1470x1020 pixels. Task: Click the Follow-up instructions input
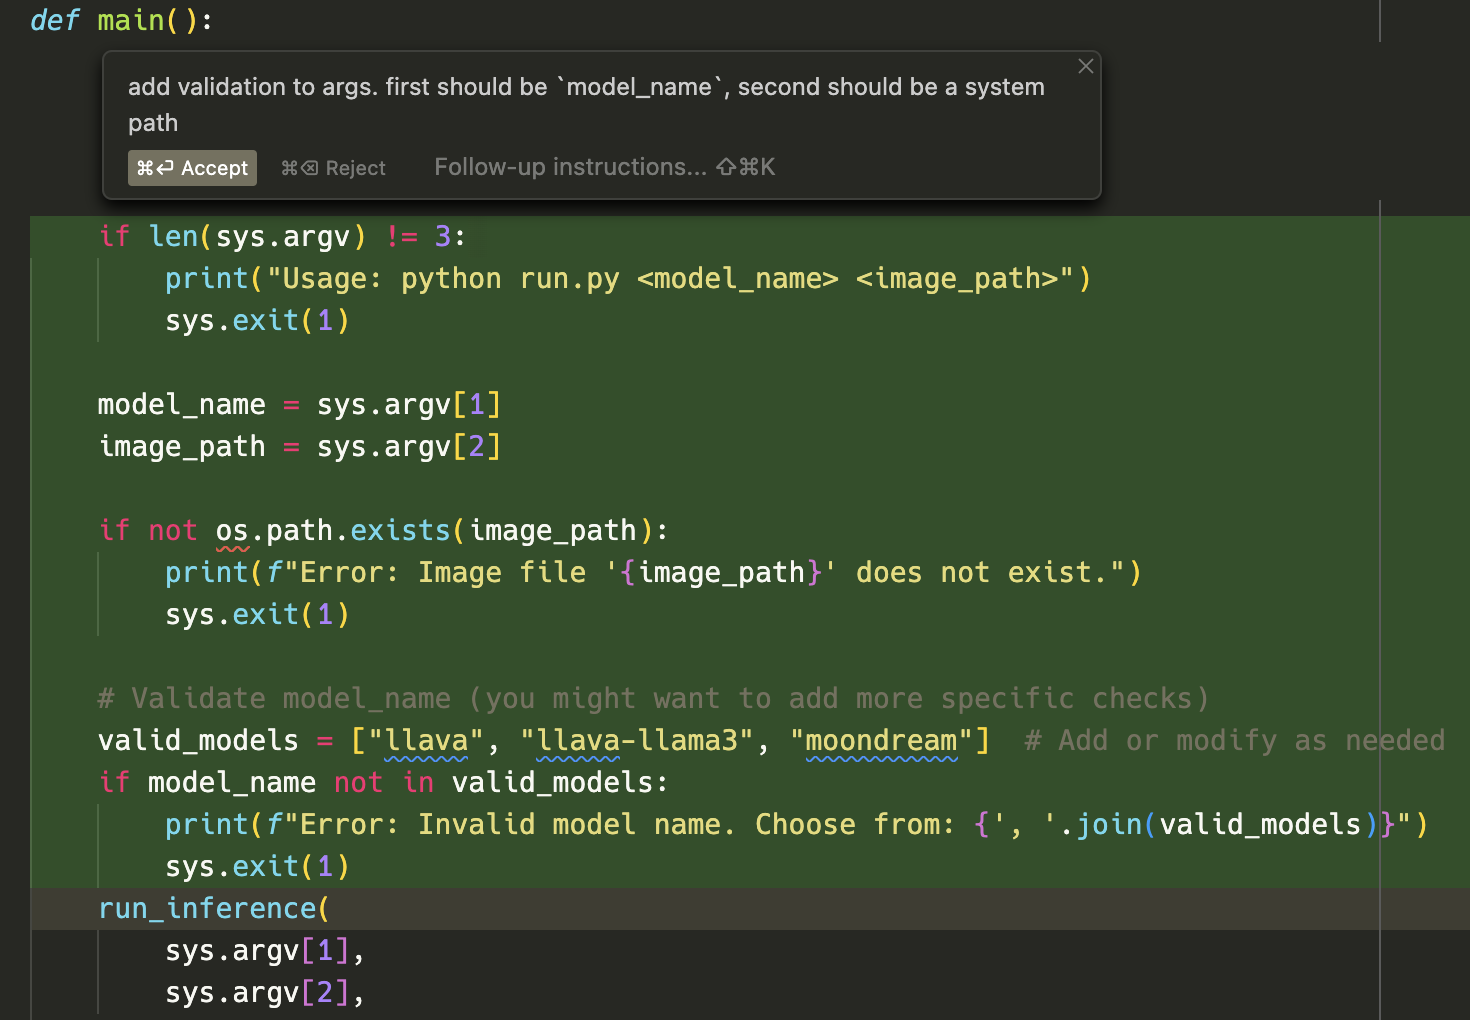pos(604,167)
